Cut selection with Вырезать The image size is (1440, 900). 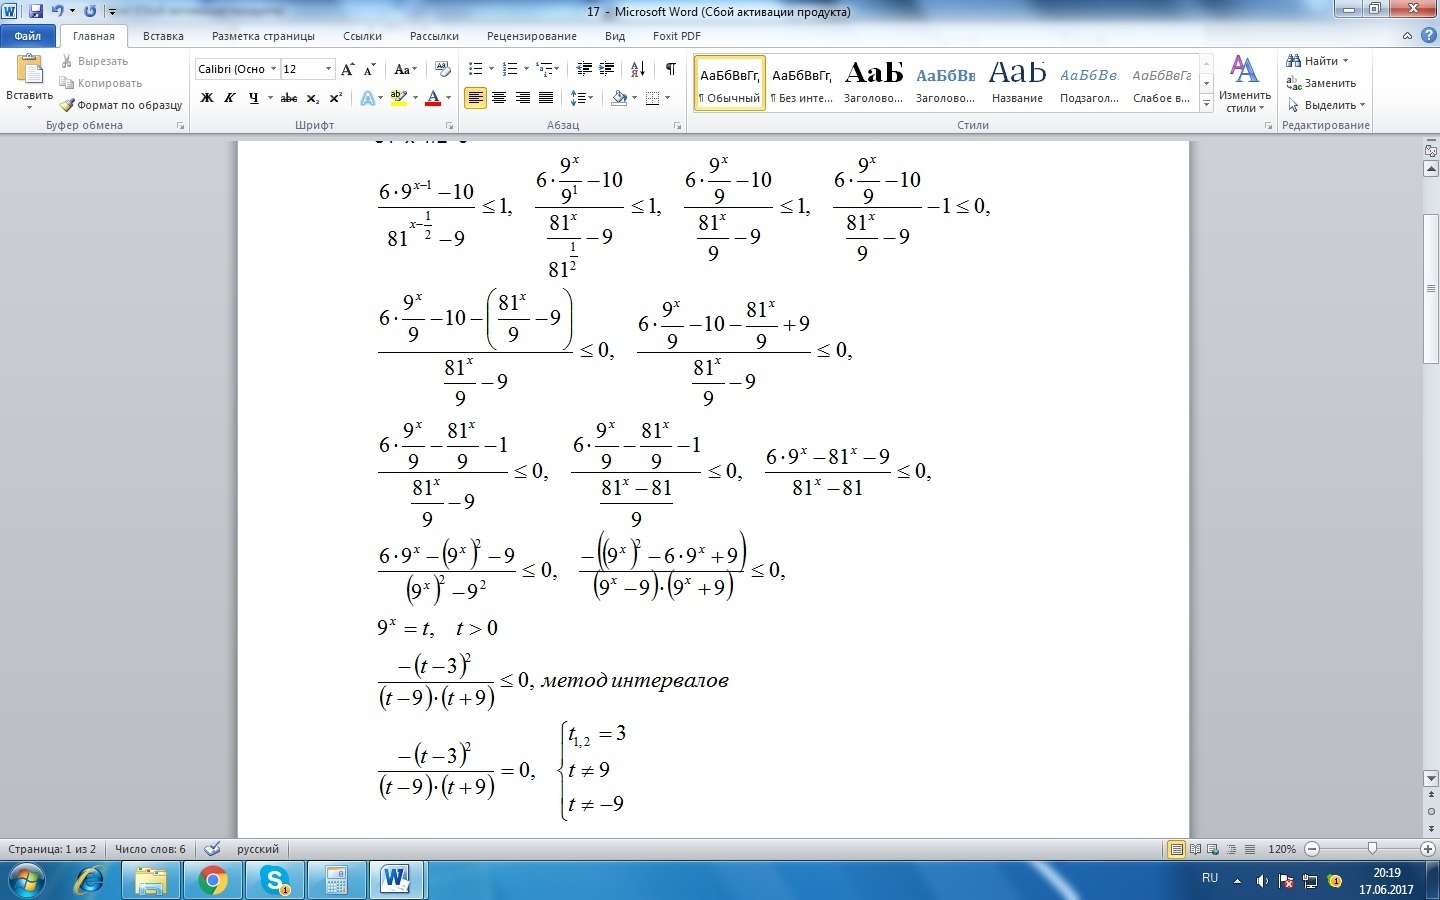point(94,61)
